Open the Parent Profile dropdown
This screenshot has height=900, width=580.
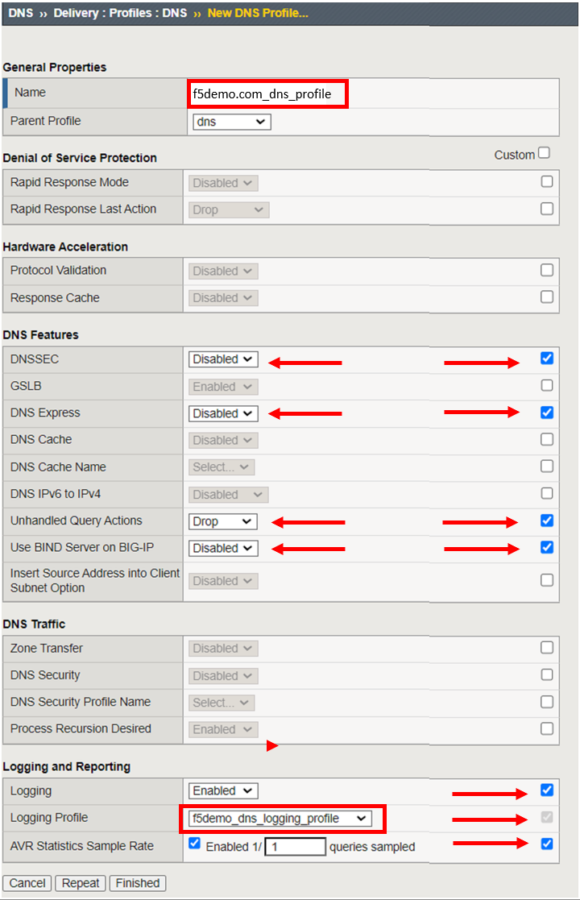(230, 120)
